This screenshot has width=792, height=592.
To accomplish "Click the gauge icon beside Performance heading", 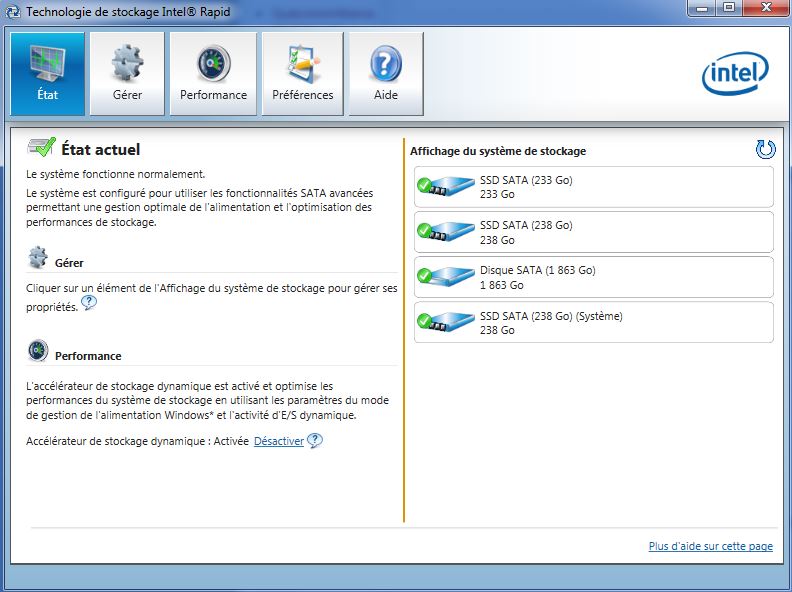I will 38,351.
